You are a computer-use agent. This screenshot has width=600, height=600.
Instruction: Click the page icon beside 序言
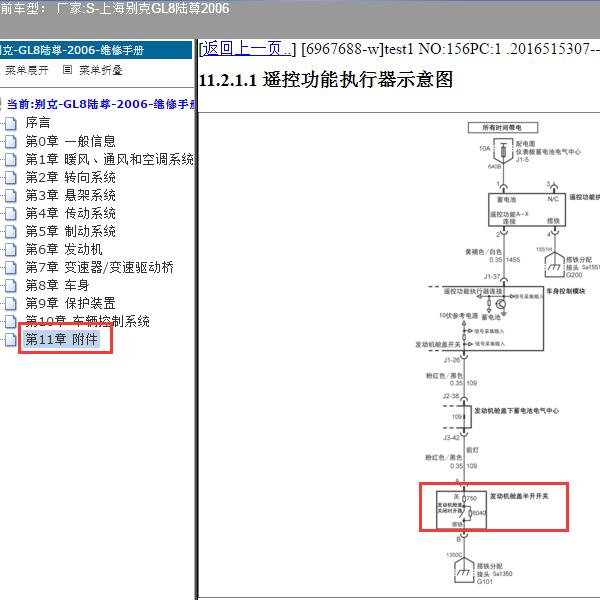pyautogui.click(x=11, y=123)
